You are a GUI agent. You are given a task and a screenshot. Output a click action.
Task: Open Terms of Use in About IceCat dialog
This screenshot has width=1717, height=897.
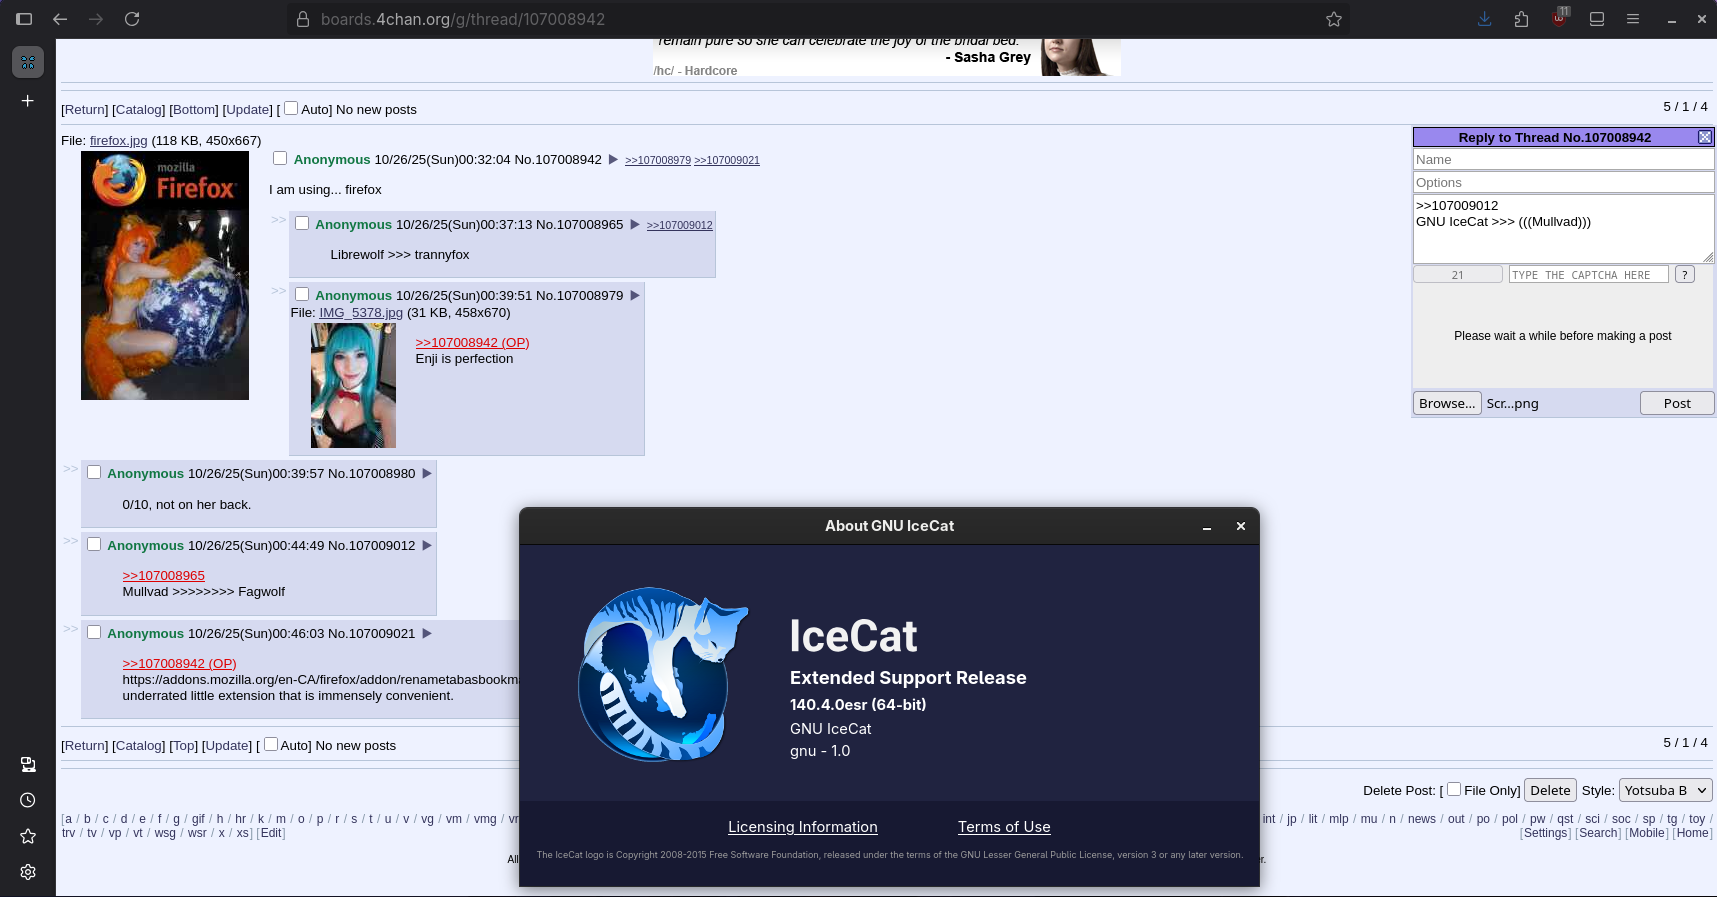click(x=1004, y=827)
